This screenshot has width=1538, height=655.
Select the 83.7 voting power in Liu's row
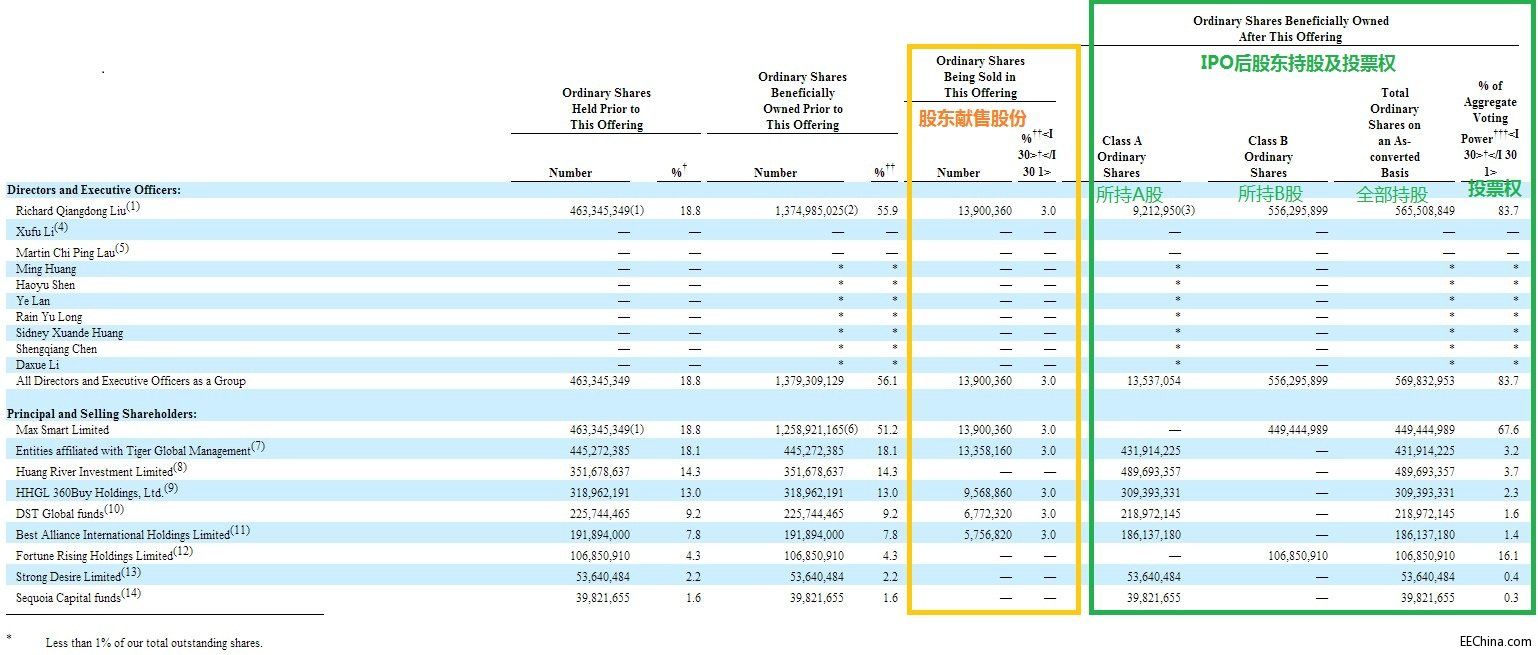pyautogui.click(x=1509, y=211)
